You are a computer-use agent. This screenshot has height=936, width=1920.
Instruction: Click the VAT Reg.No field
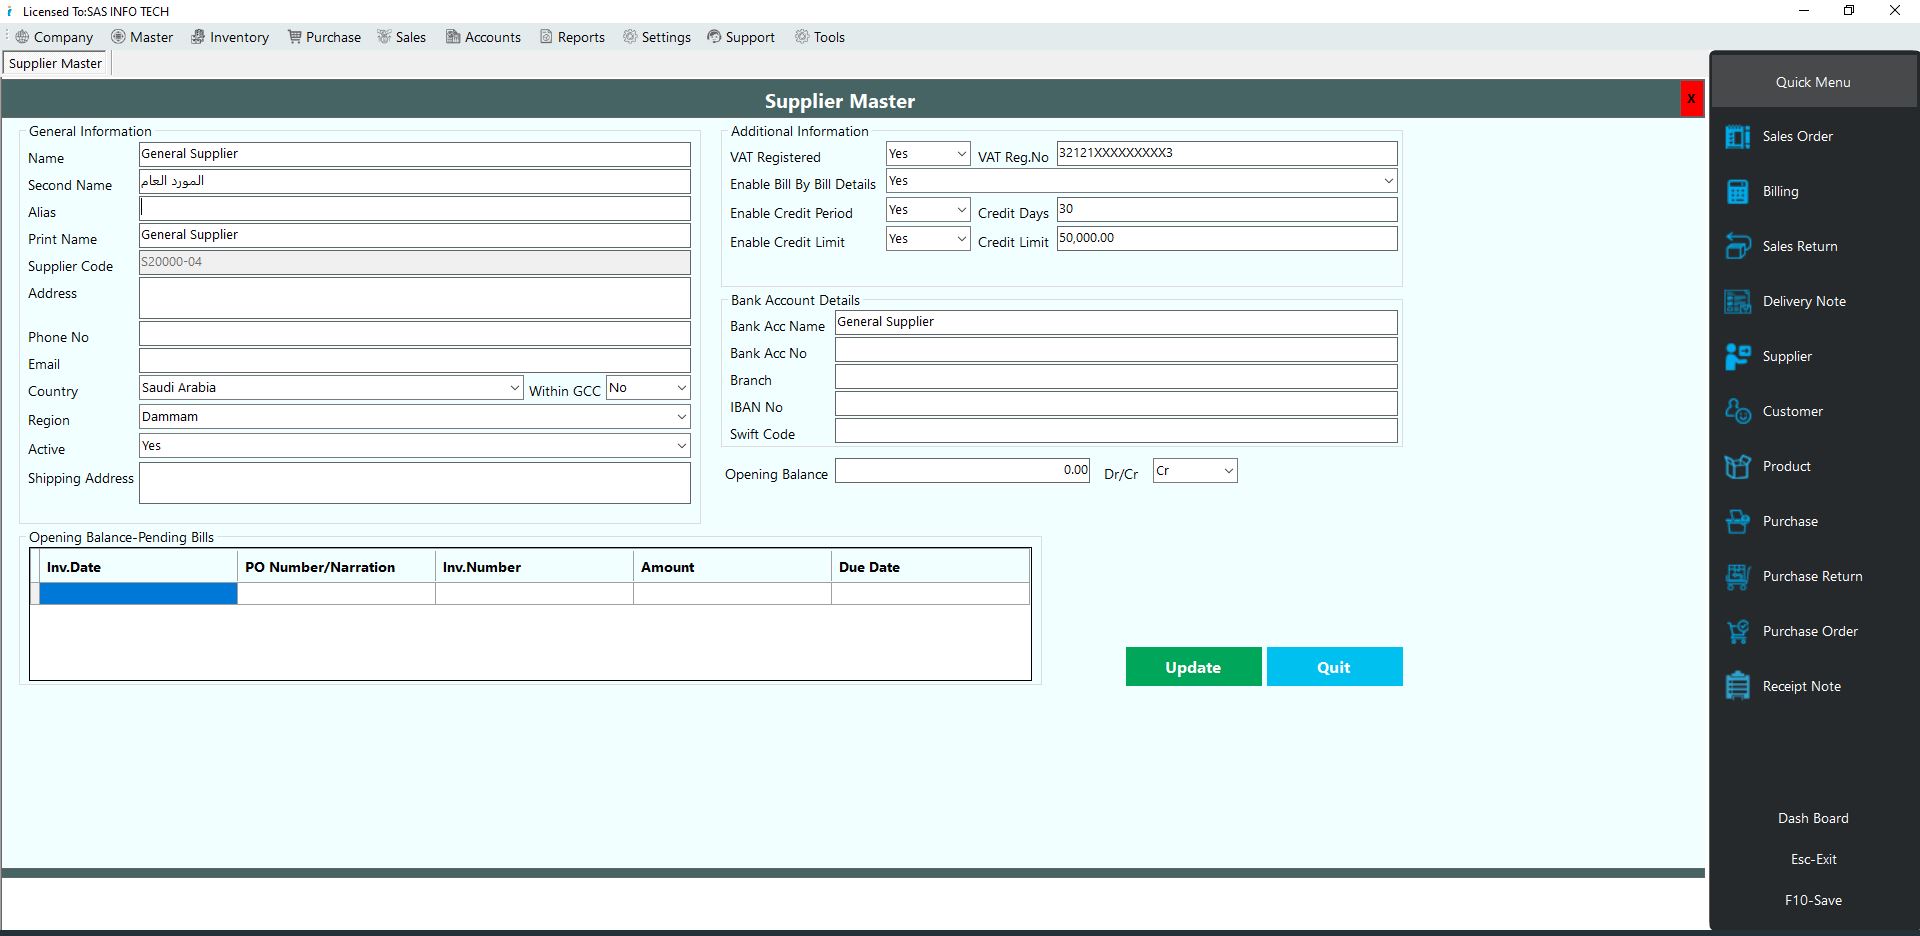pyautogui.click(x=1227, y=153)
